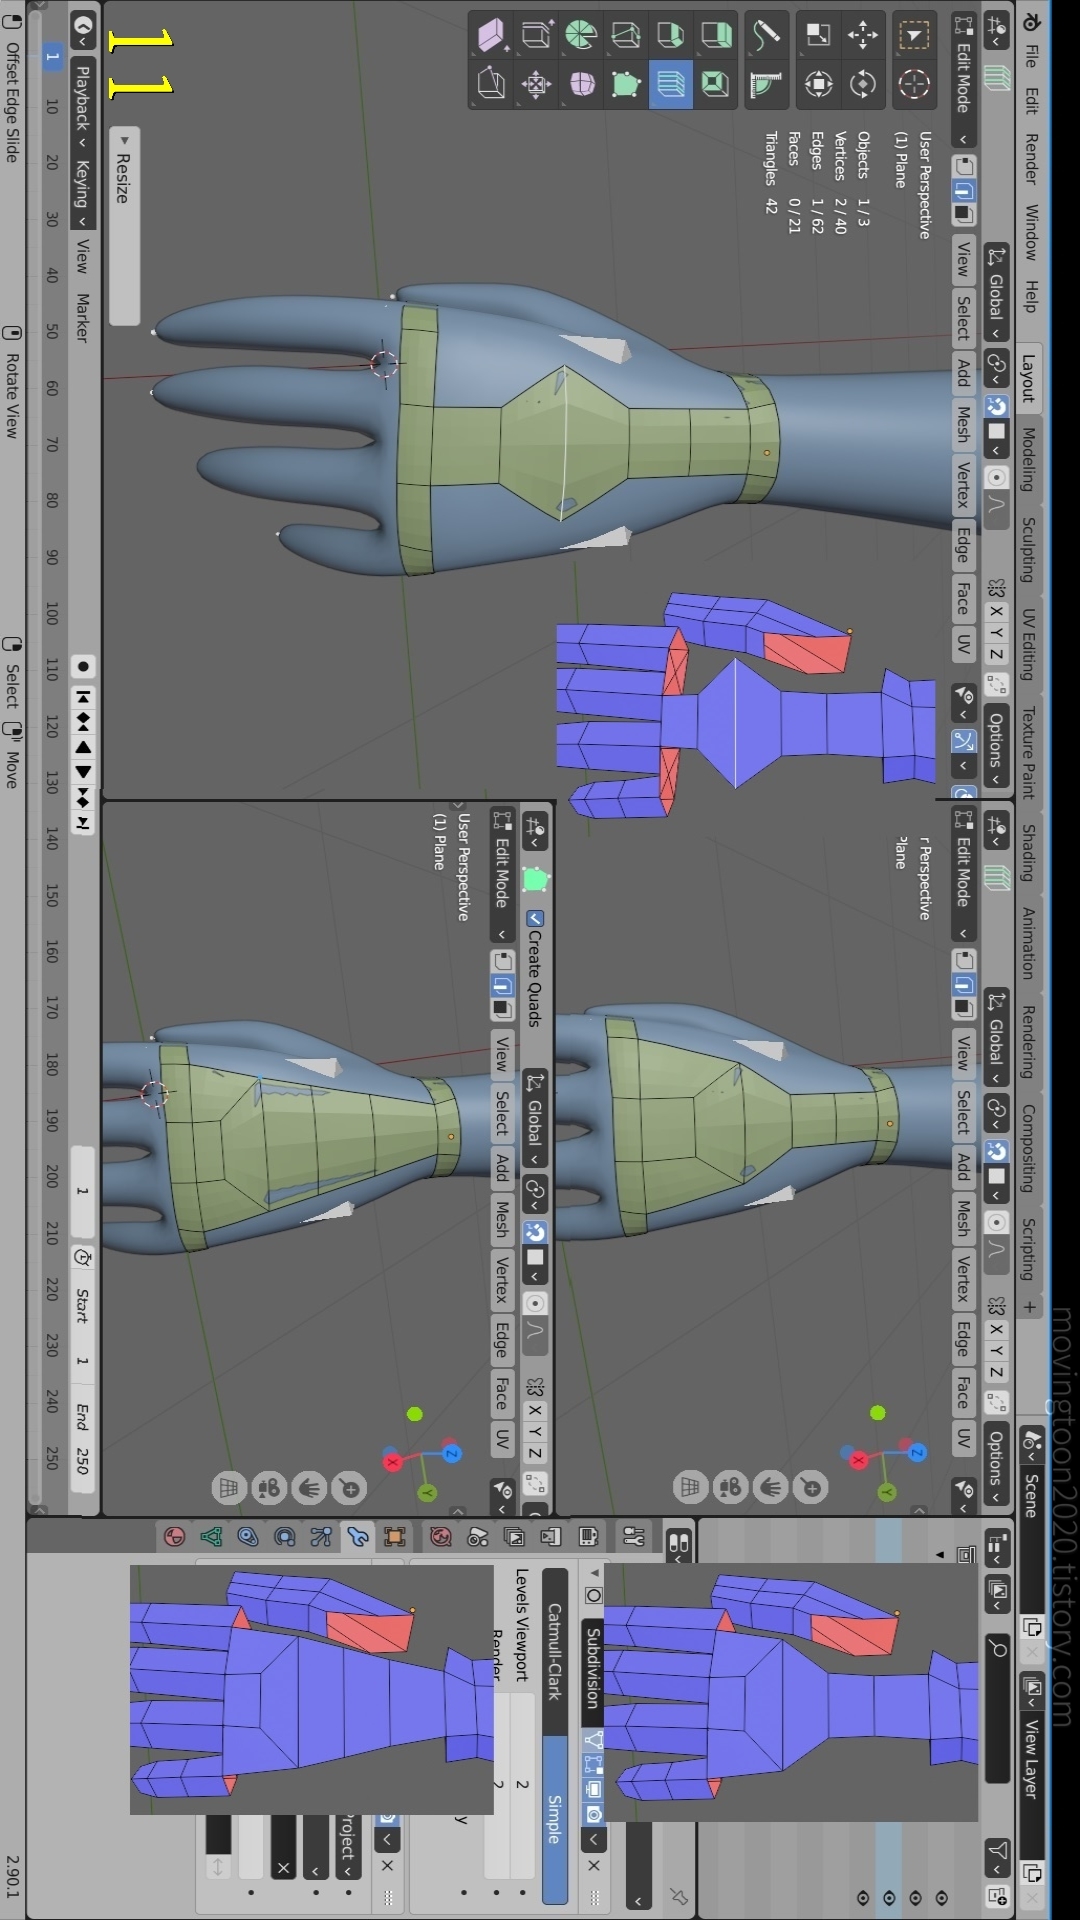Select the Extrude Region tool
Image resolution: width=1080 pixels, height=1920 pixels.
(715, 35)
